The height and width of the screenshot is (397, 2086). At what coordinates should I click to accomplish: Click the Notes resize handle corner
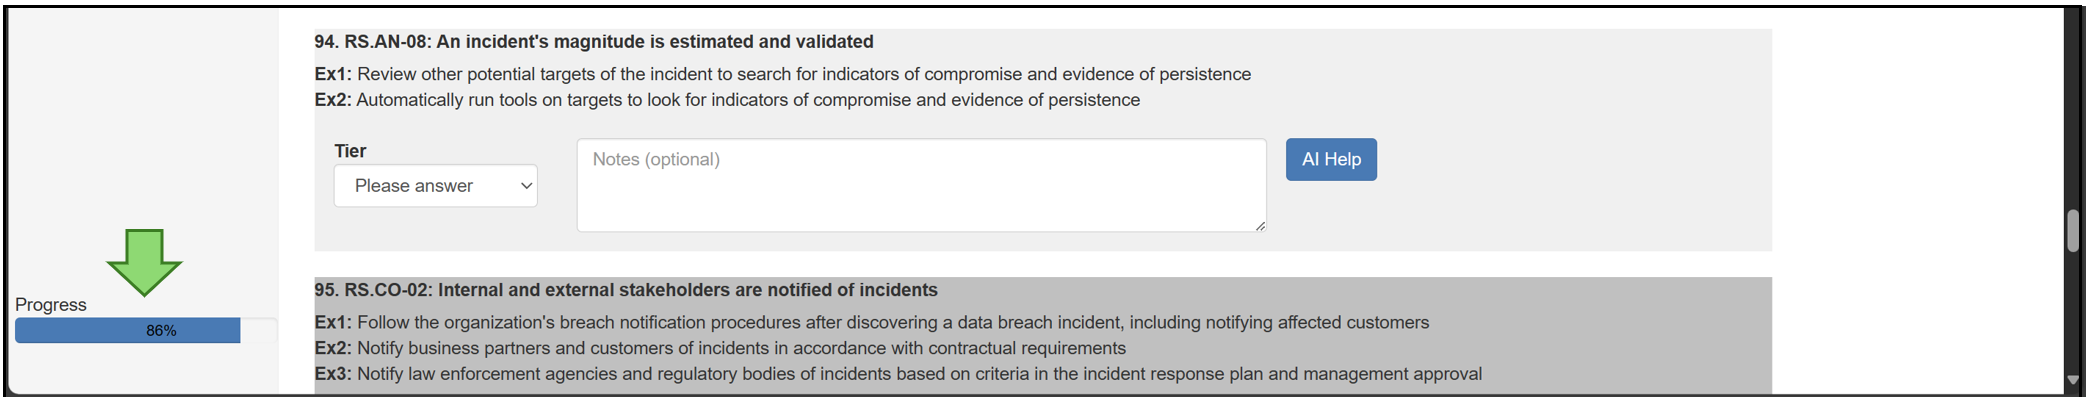[x=1260, y=226]
